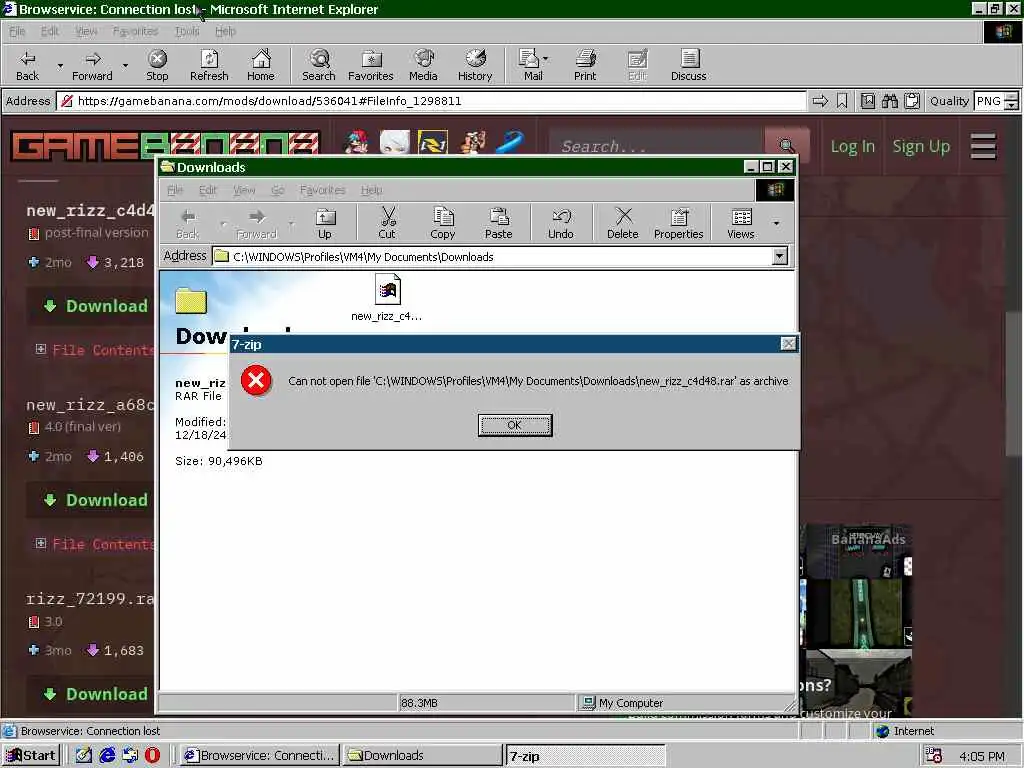
Task: Open Edit menu in Downloads window
Action: point(208,190)
